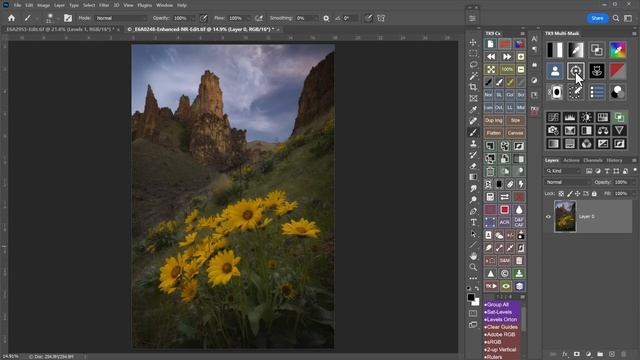640x360 pixels.
Task: Click the foreground color swatch
Action: click(471, 297)
